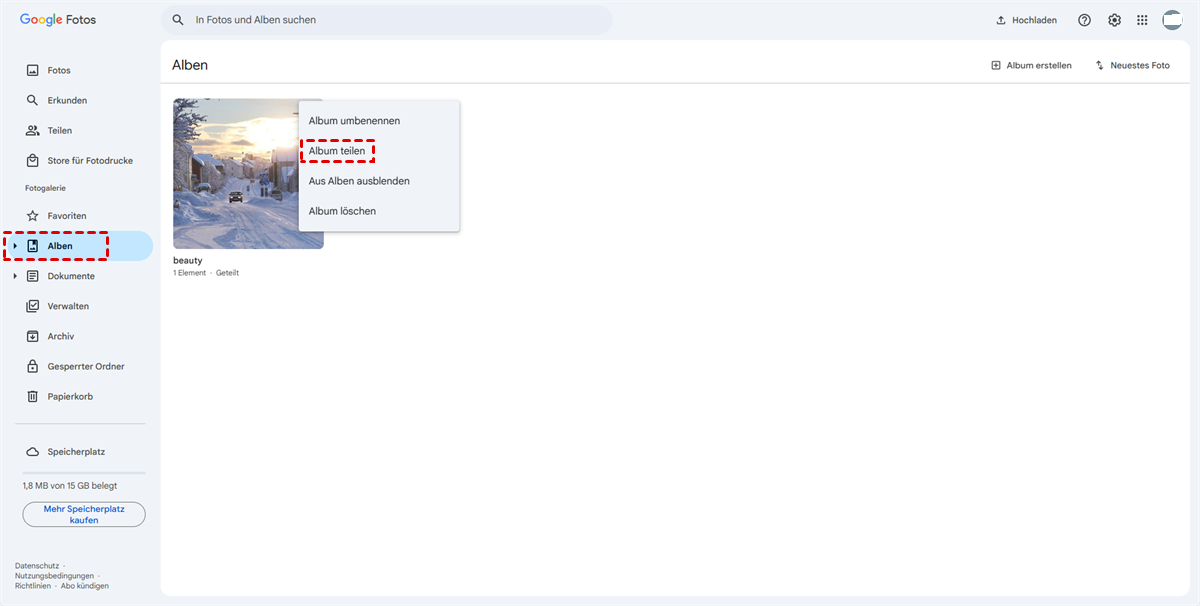Click the Hochladen upload button
Image resolution: width=1200 pixels, height=606 pixels.
[1027, 20]
